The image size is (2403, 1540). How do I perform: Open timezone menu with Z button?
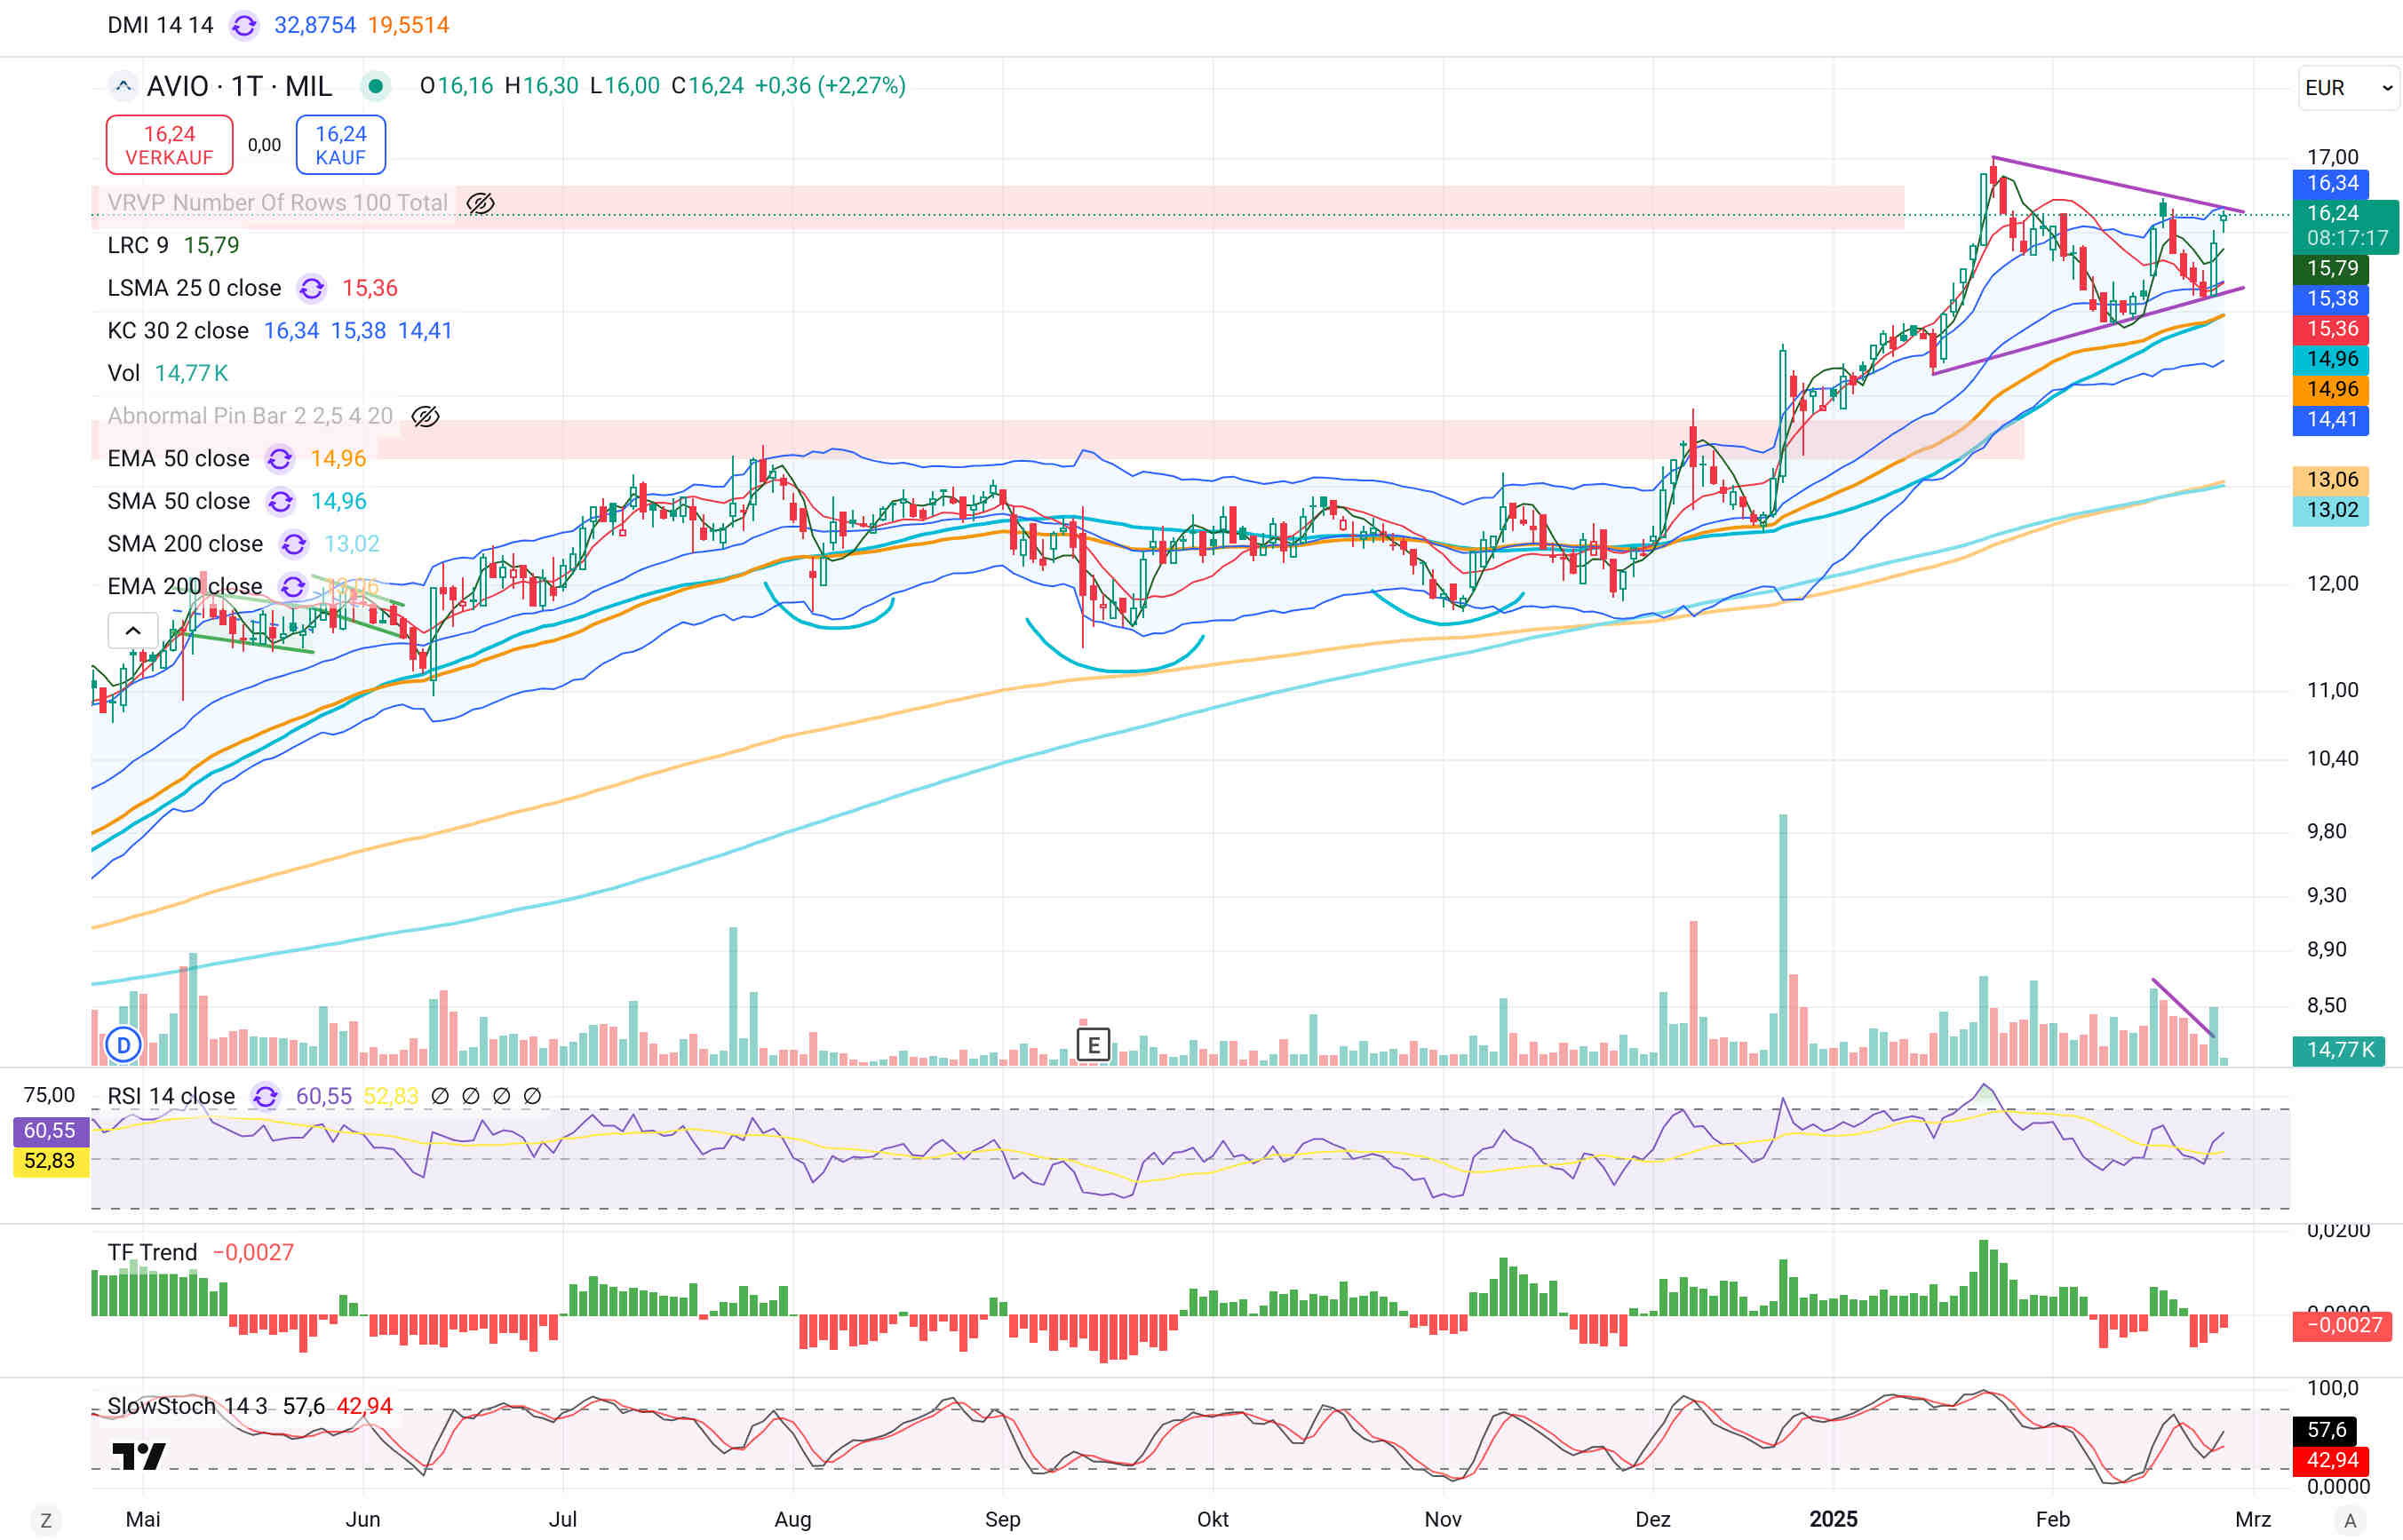(45, 1521)
